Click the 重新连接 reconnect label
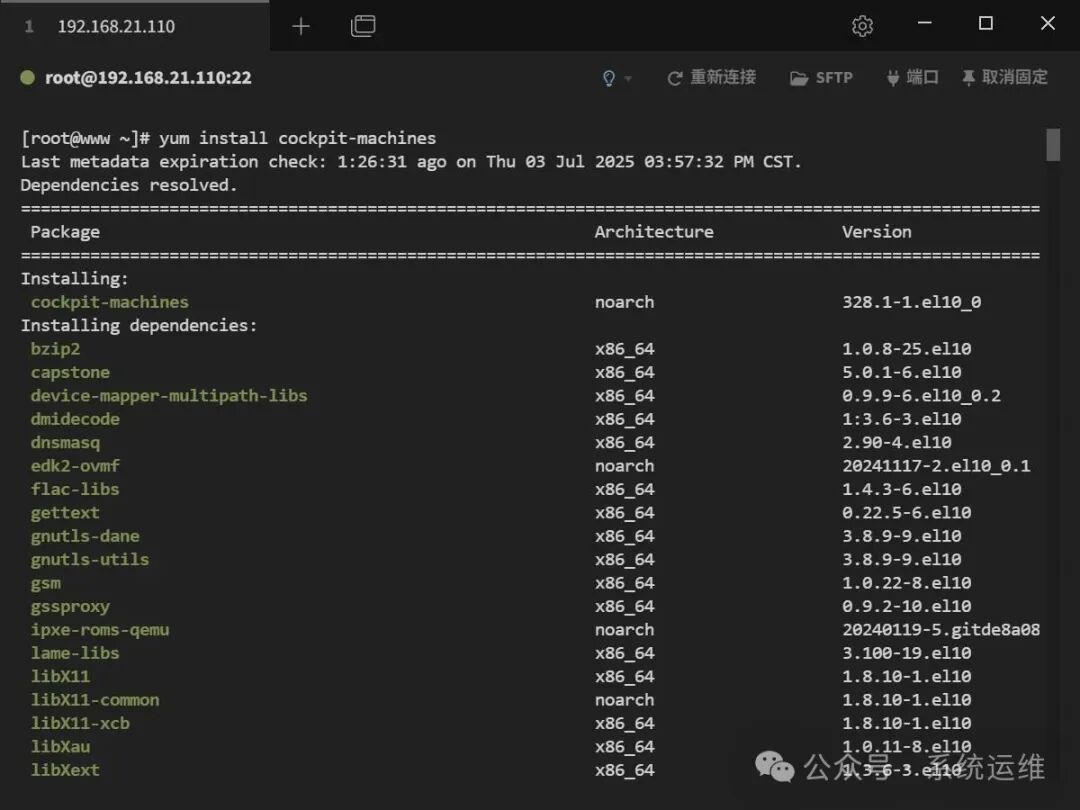1080x810 pixels. point(722,77)
